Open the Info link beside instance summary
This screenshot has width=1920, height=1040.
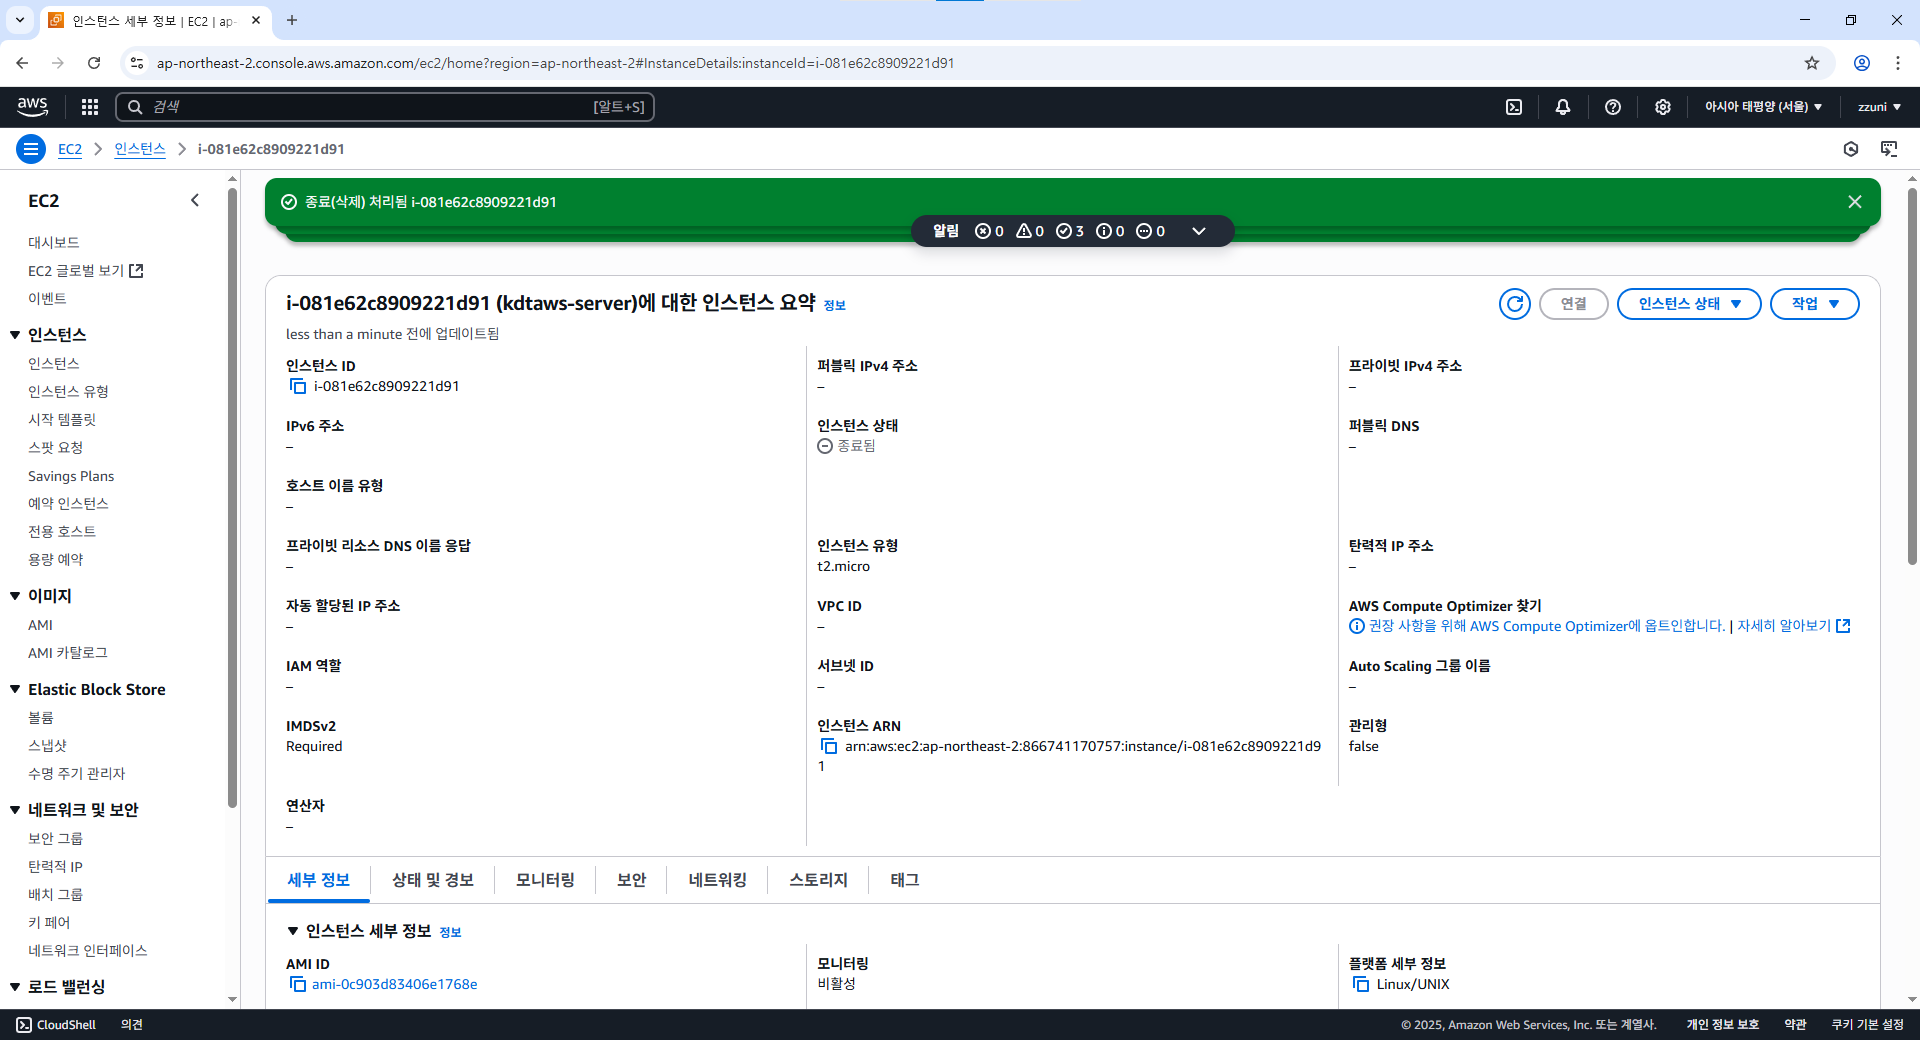pos(834,306)
